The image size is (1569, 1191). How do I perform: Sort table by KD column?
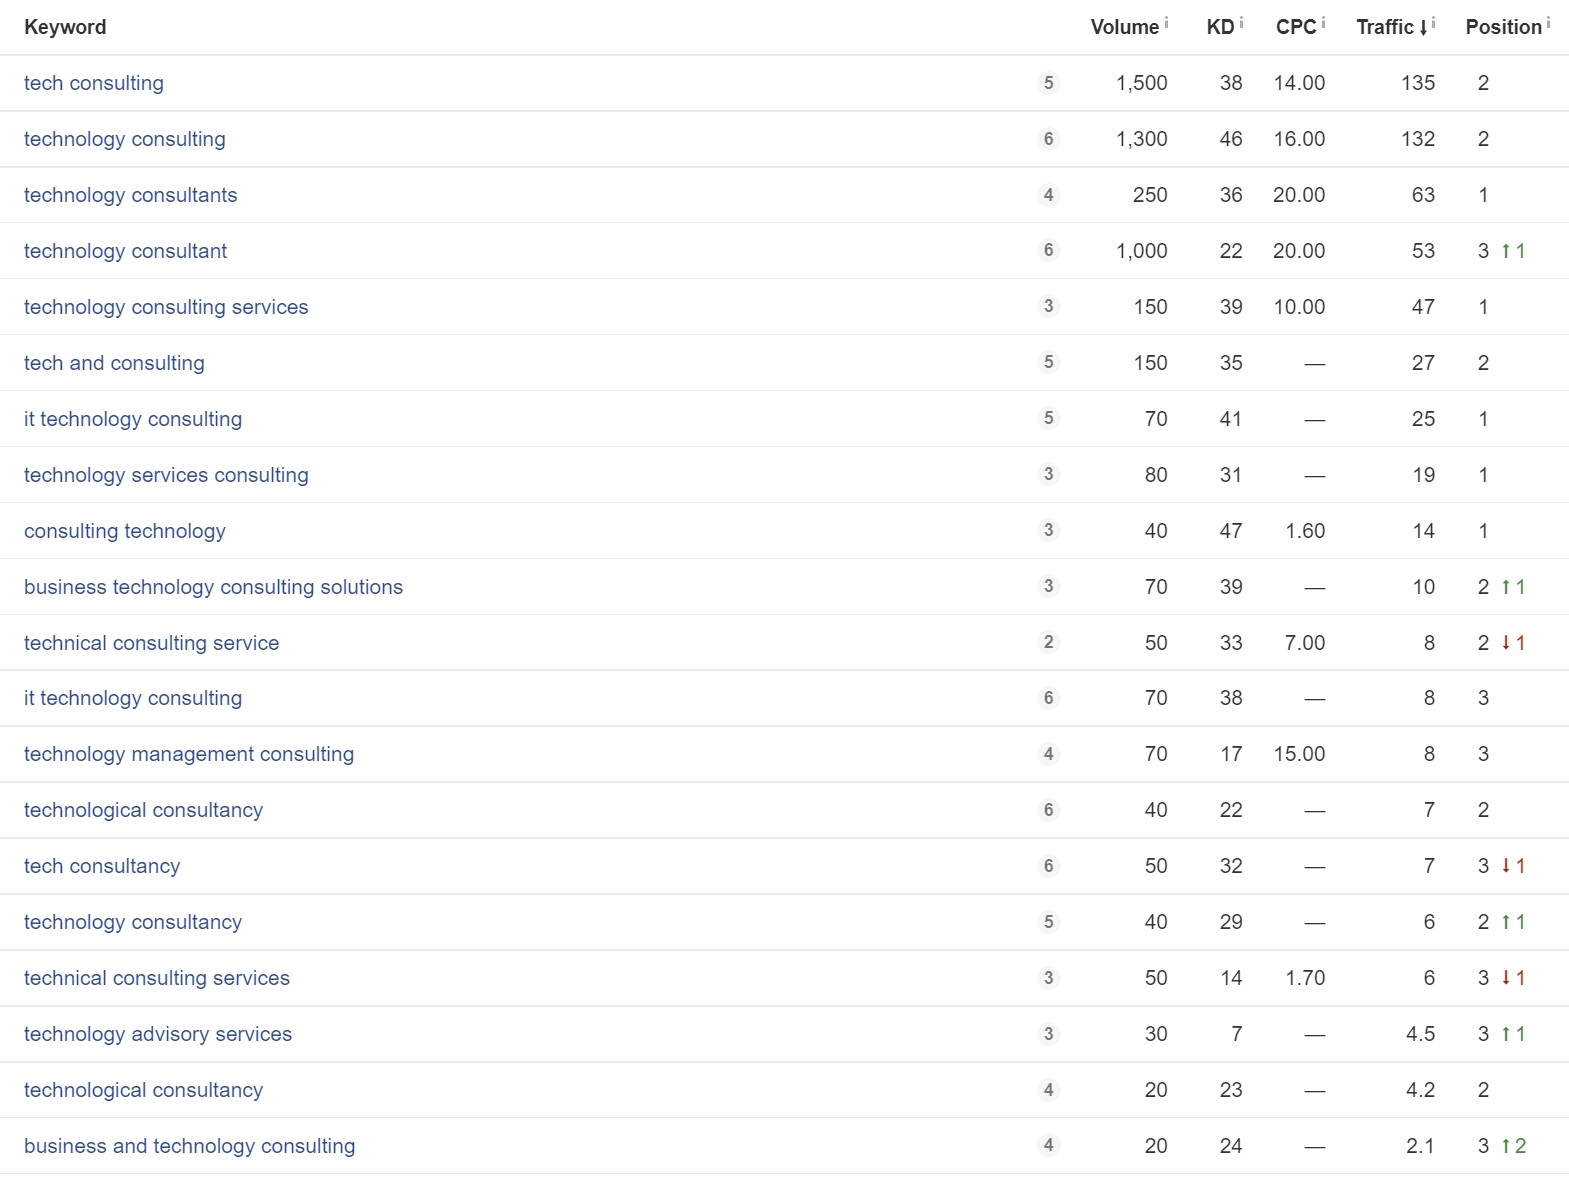click(x=1220, y=27)
